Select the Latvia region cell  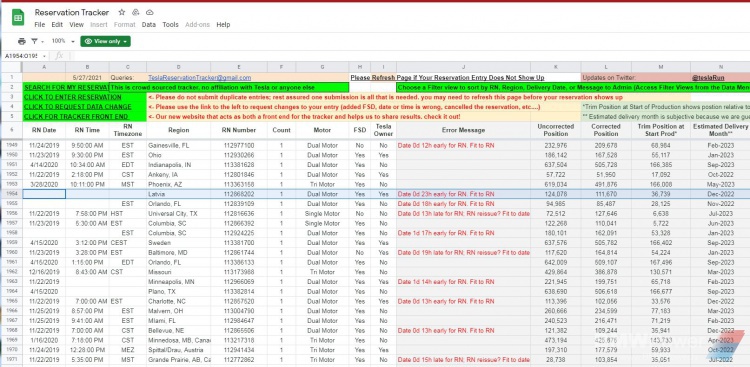point(178,194)
